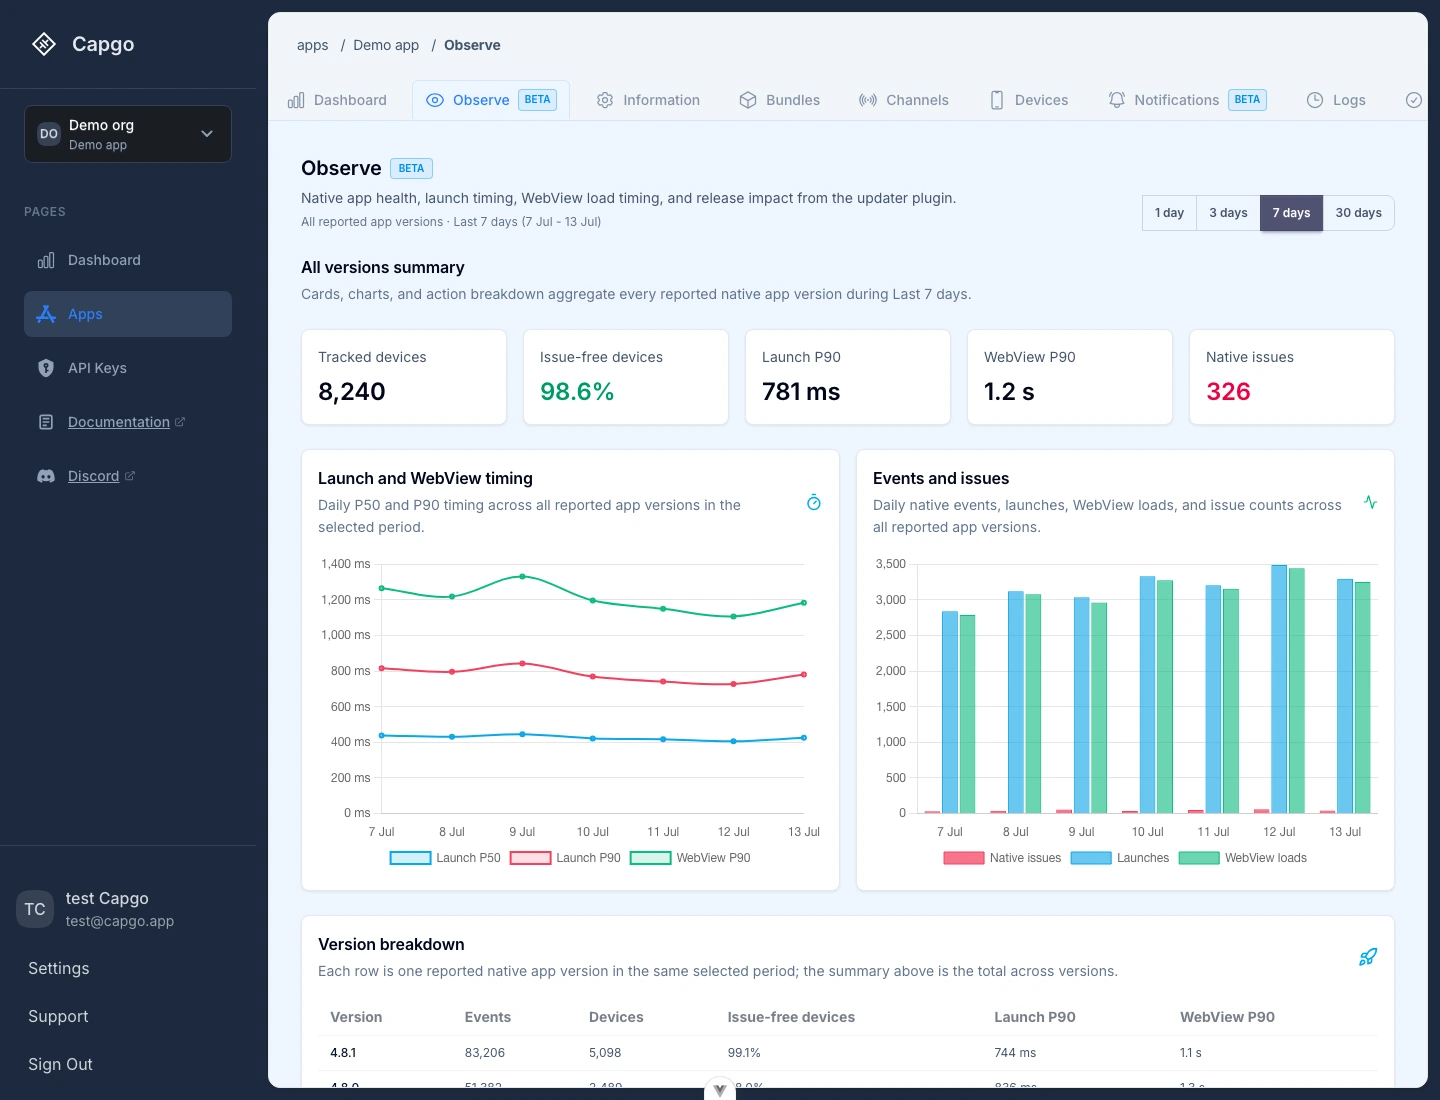Open the Discord link
Screen dimensions: 1440x1100
[x=93, y=476]
